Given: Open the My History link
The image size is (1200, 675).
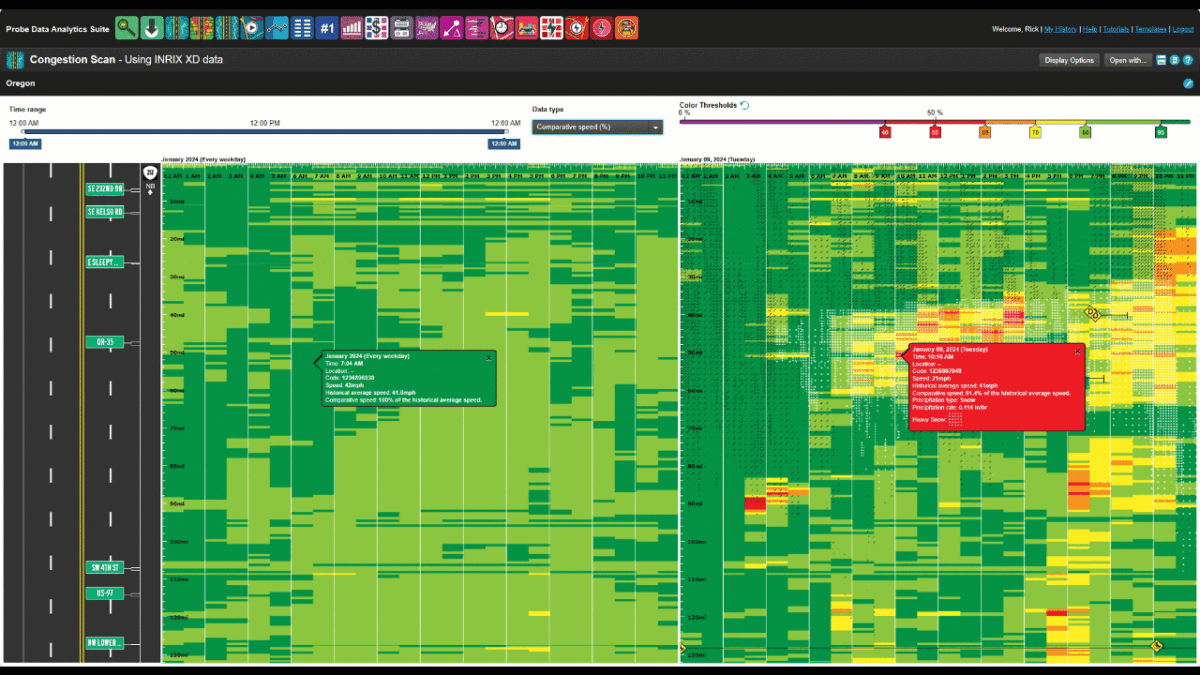Looking at the screenshot, I should coord(1060,29).
